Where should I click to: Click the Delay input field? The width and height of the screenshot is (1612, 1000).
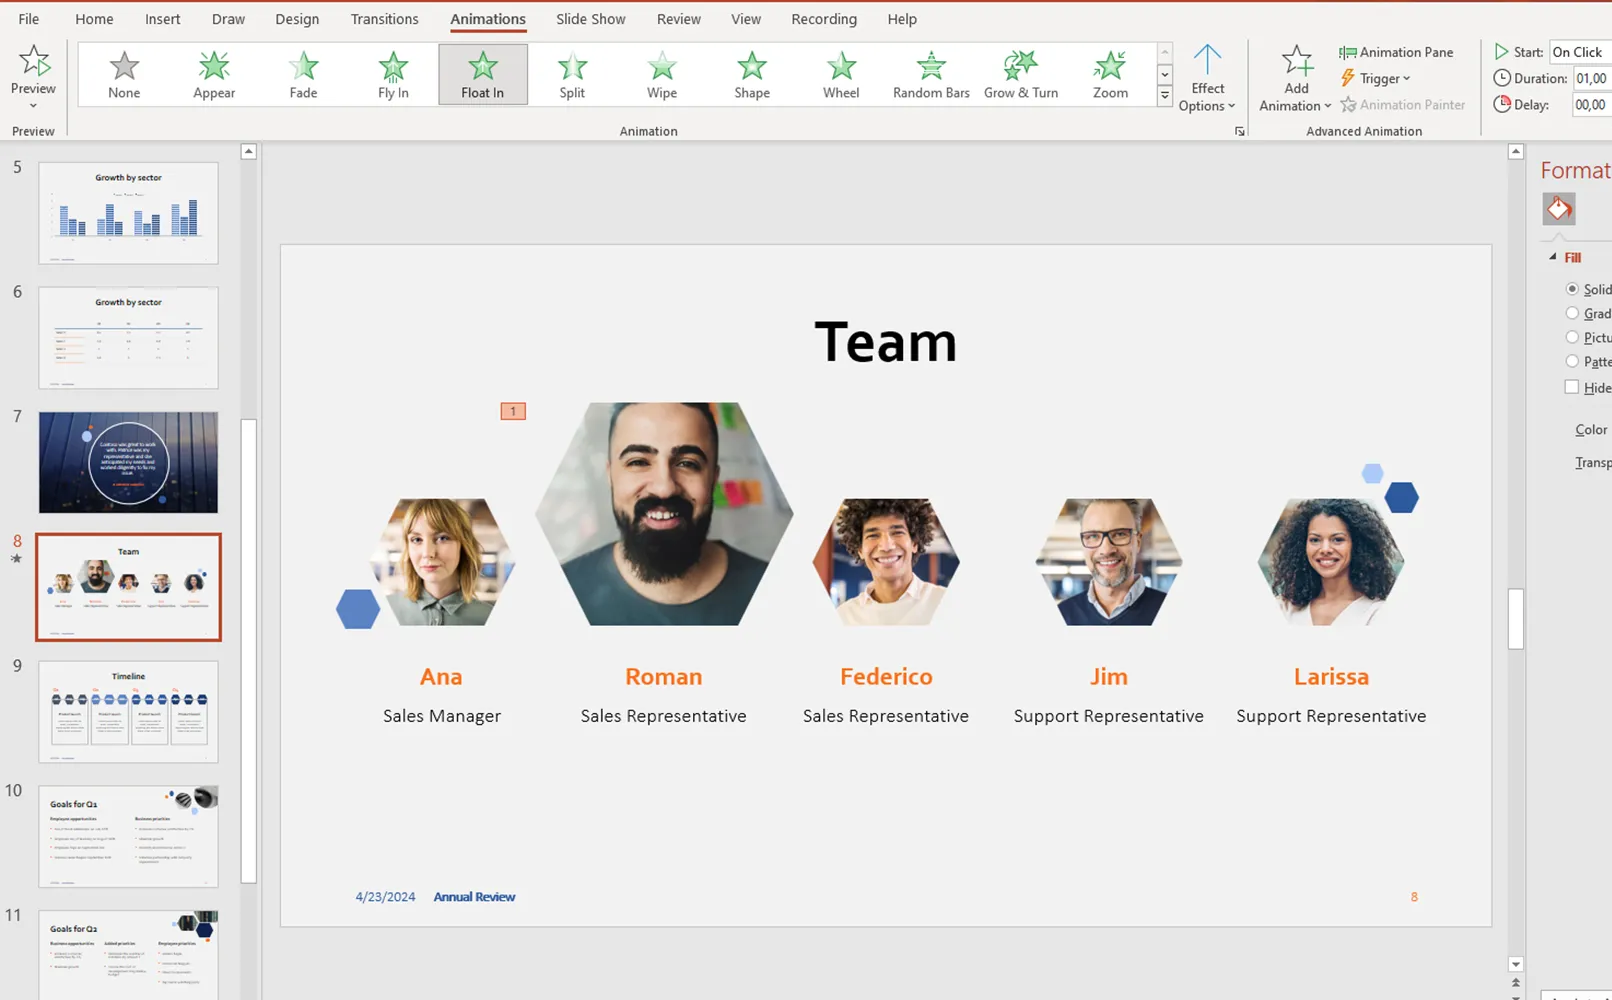(x=1592, y=104)
